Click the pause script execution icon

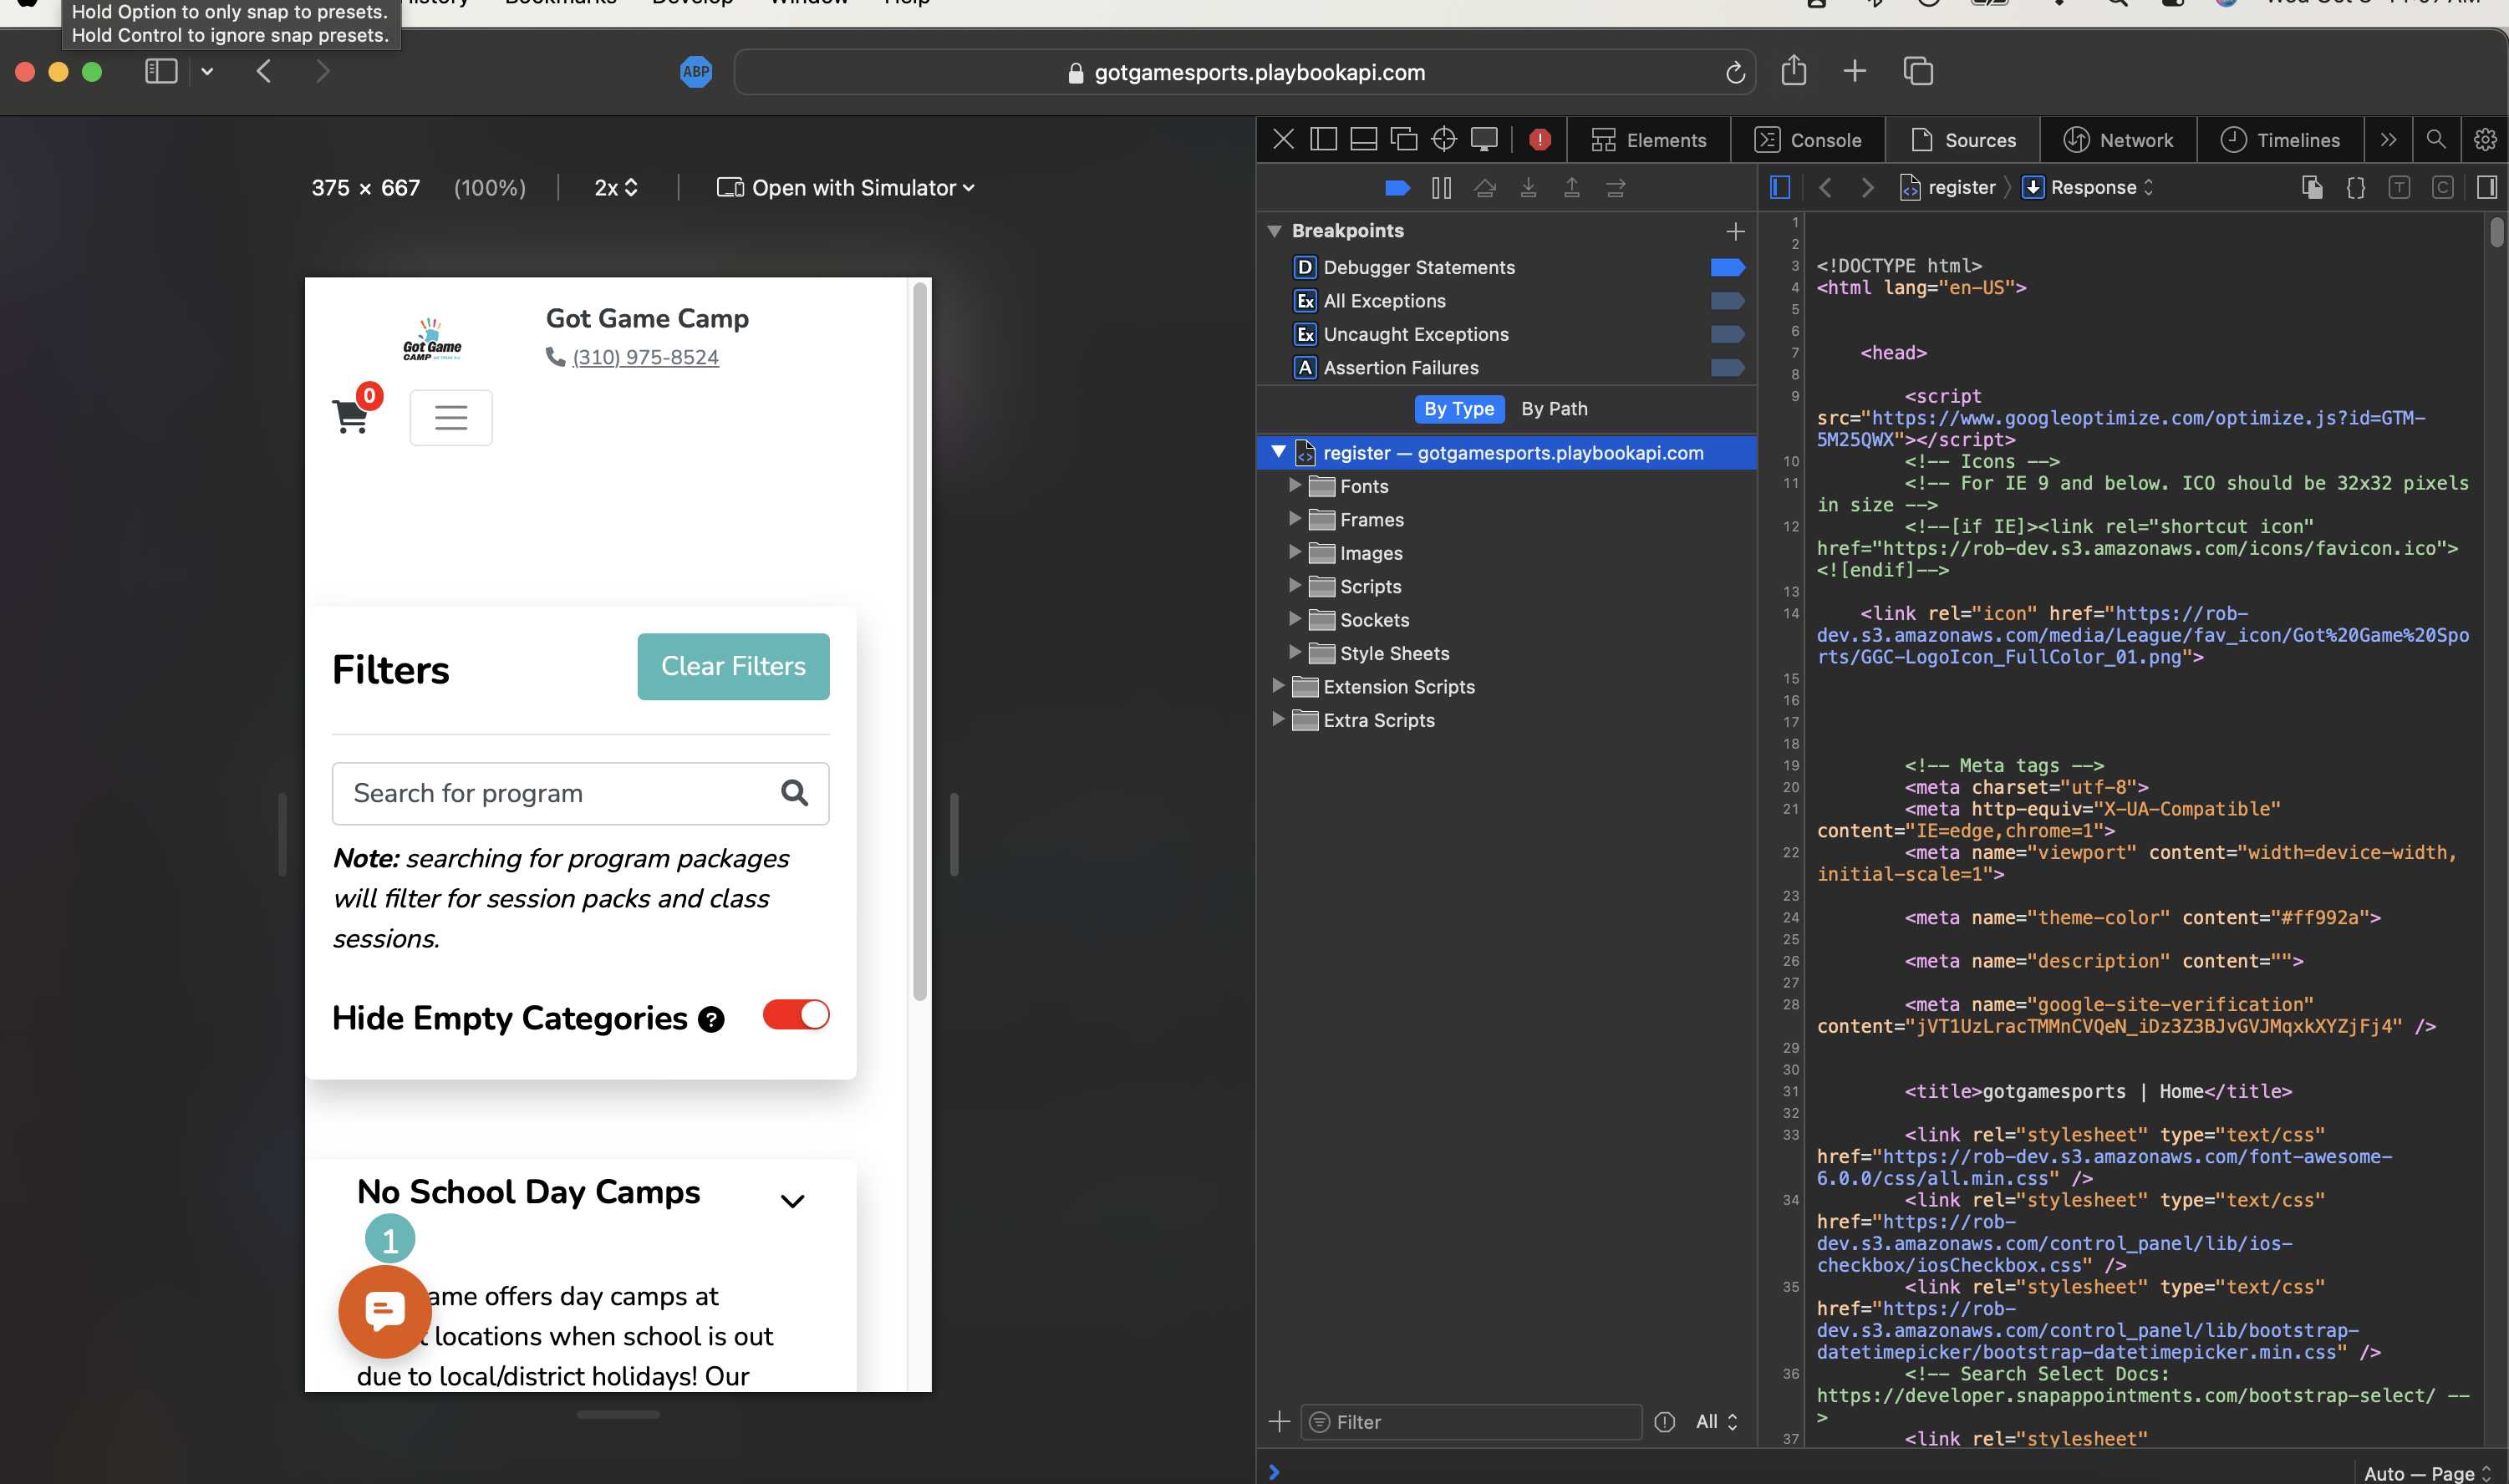1441,188
